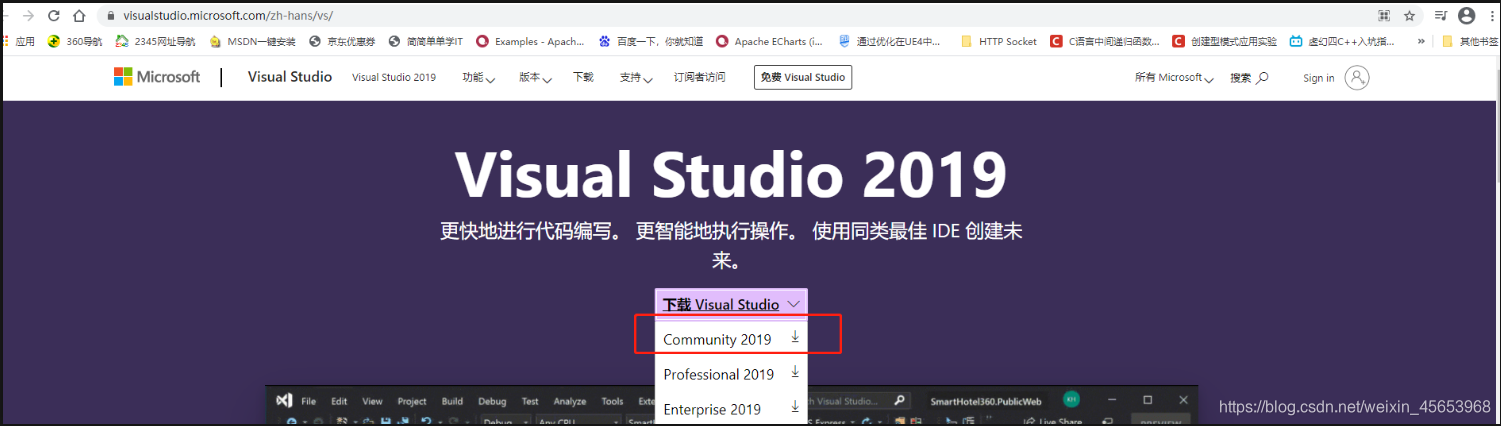Click the browser forward arrow
The image size is (1501, 426).
28,16
